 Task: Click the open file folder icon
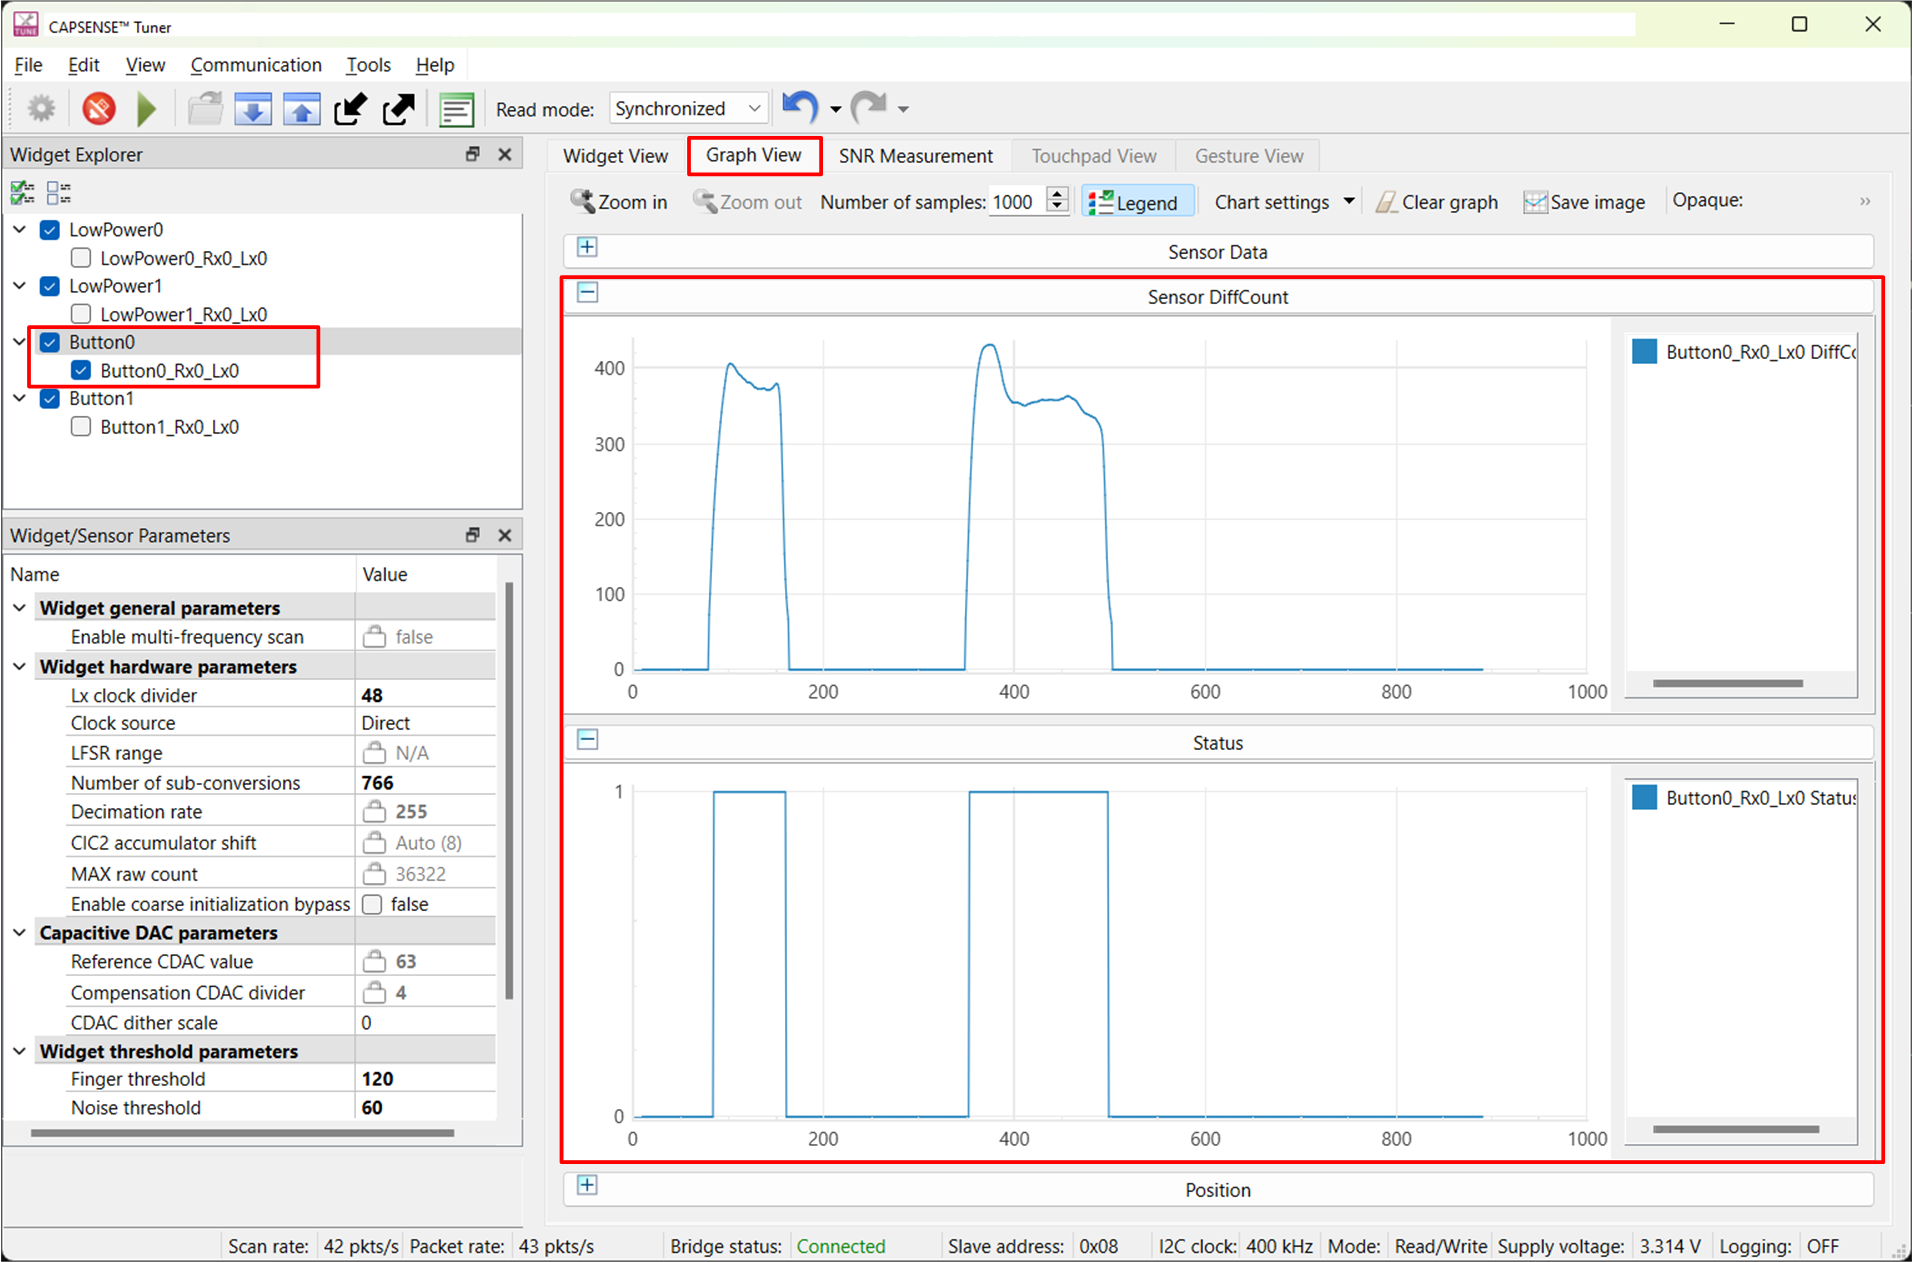[206, 108]
